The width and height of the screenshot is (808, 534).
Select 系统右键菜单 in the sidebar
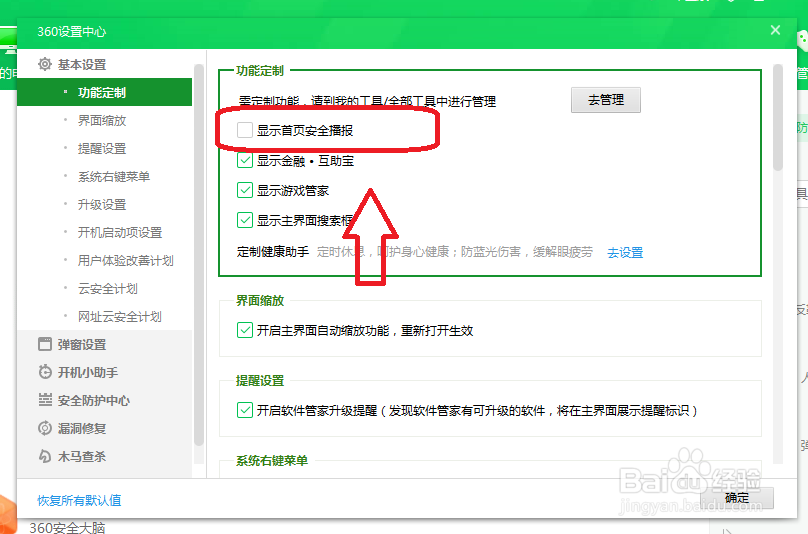point(114,177)
